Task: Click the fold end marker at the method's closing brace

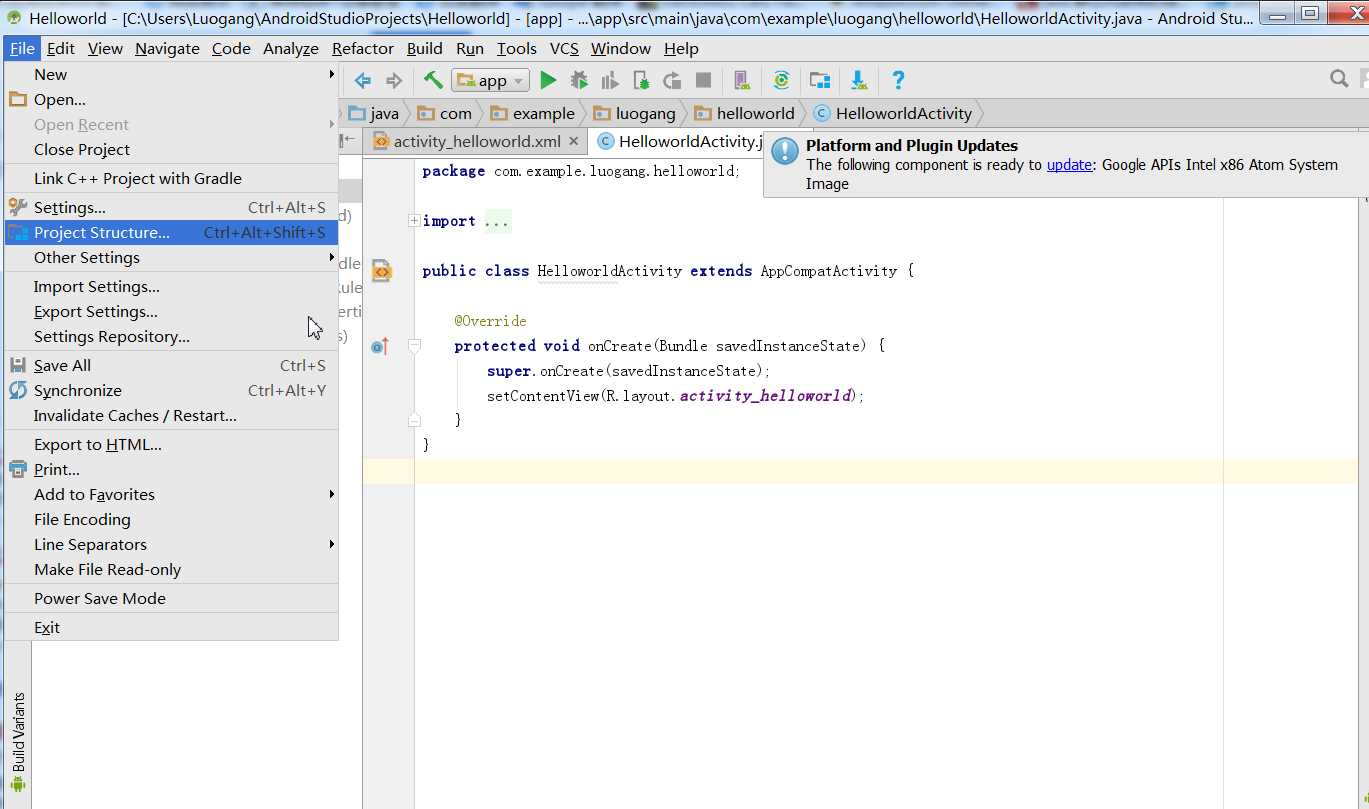Action: click(x=414, y=420)
